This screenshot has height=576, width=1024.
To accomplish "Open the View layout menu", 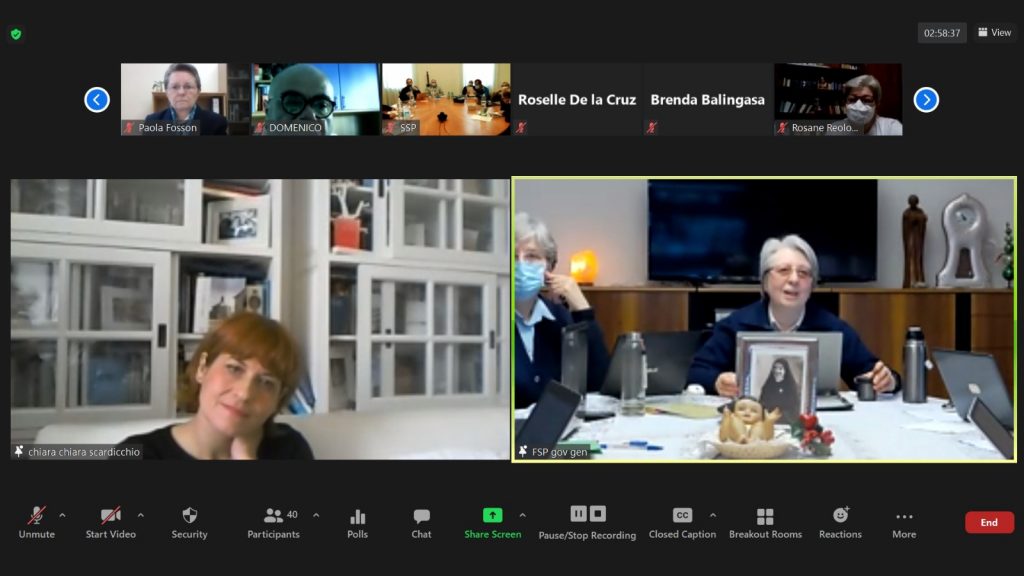I will [x=994, y=33].
